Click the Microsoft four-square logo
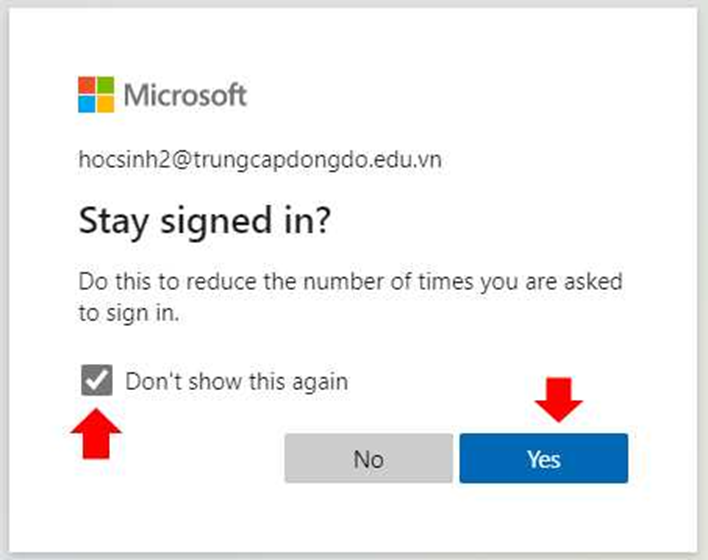This screenshot has width=708, height=560. (x=96, y=94)
